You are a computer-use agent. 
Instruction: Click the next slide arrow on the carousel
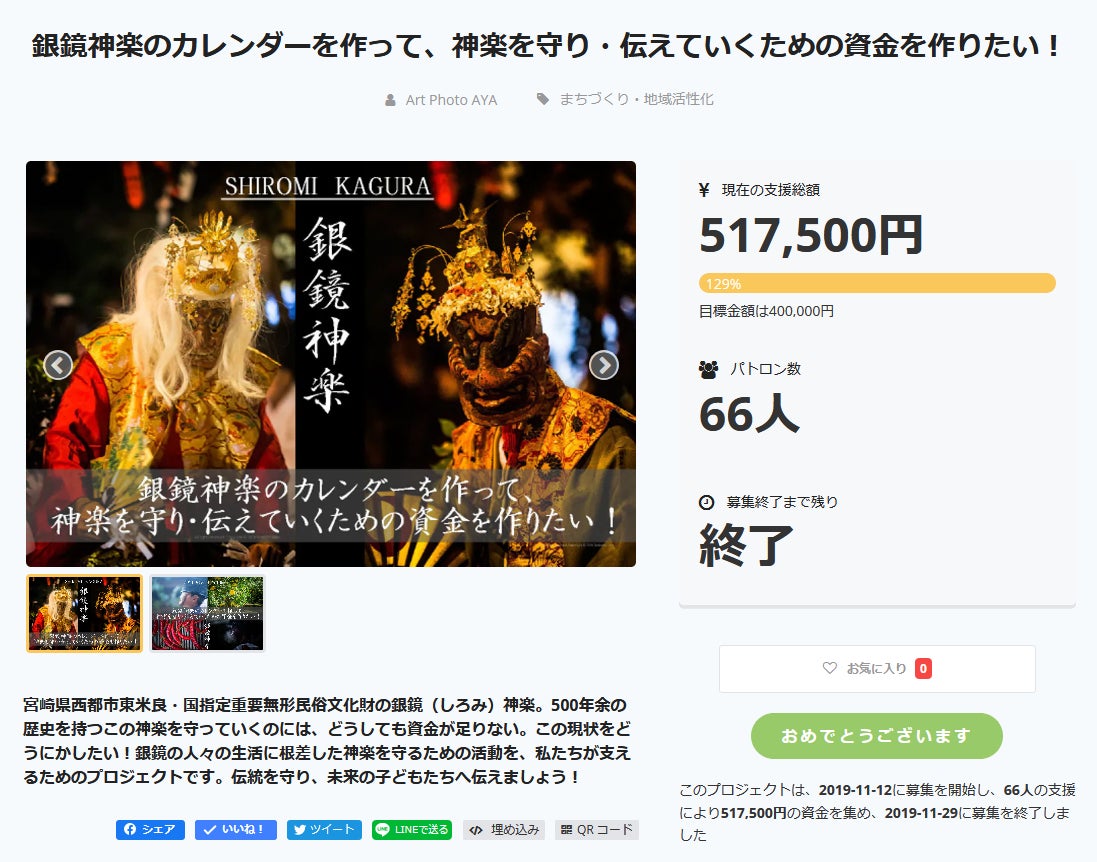click(x=604, y=365)
